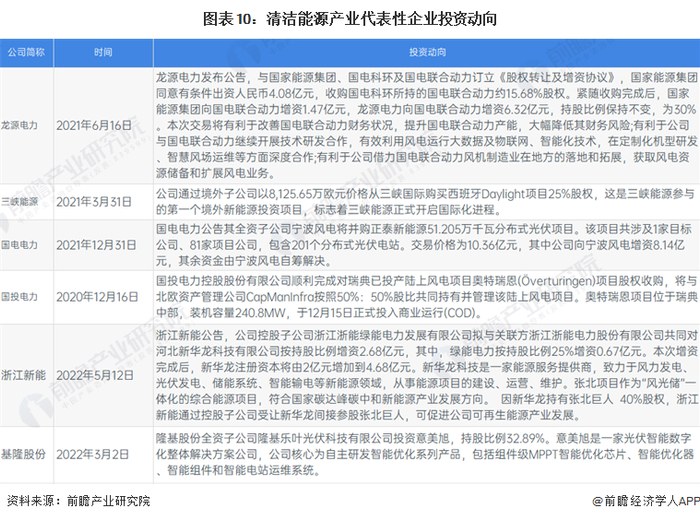The height and width of the screenshot is (520, 700).
Task: Select the 时间 column header
Action: point(103,53)
